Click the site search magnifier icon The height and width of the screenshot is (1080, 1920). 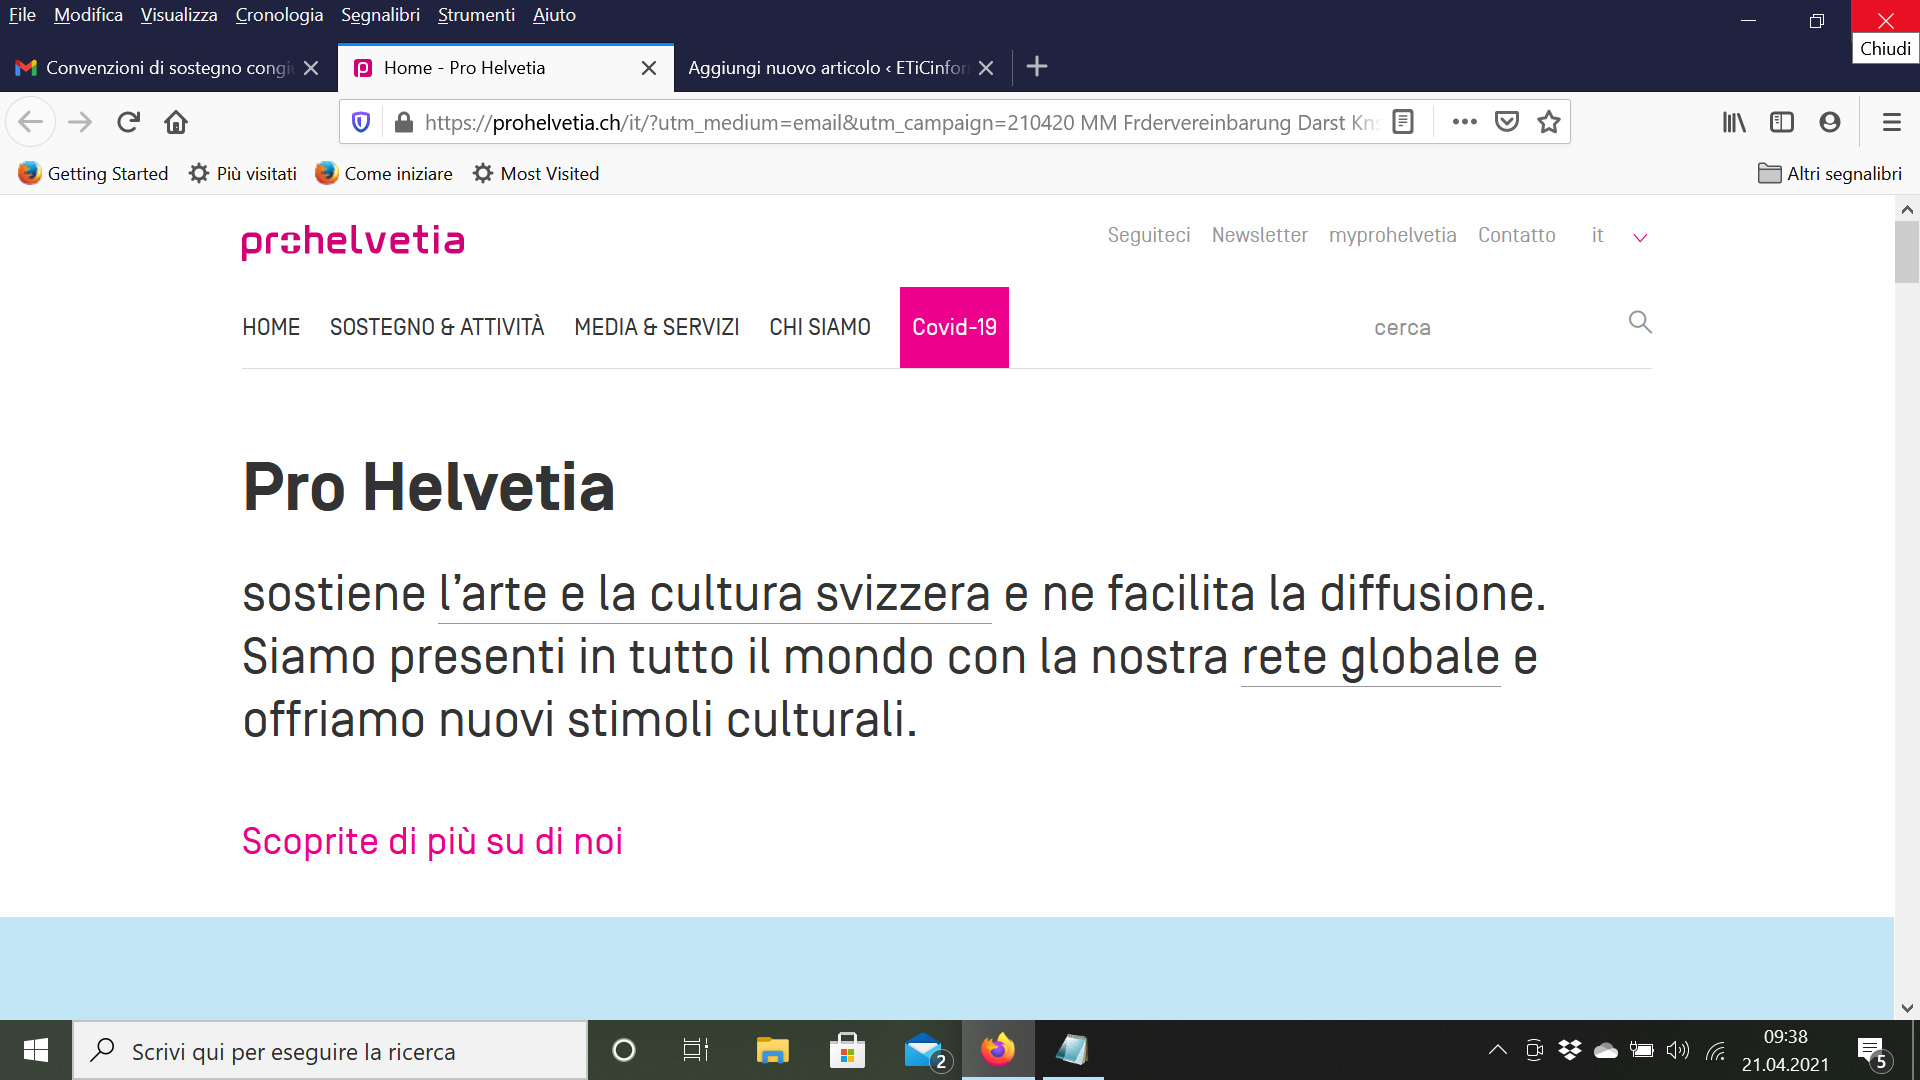point(1640,322)
